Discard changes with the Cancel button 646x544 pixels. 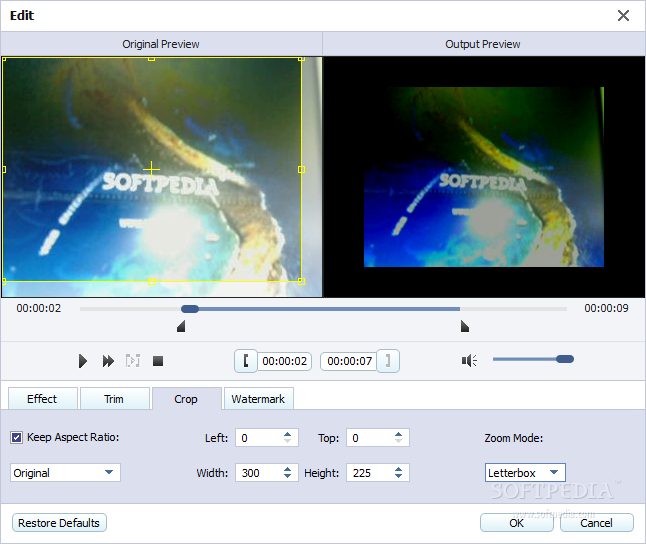(597, 523)
